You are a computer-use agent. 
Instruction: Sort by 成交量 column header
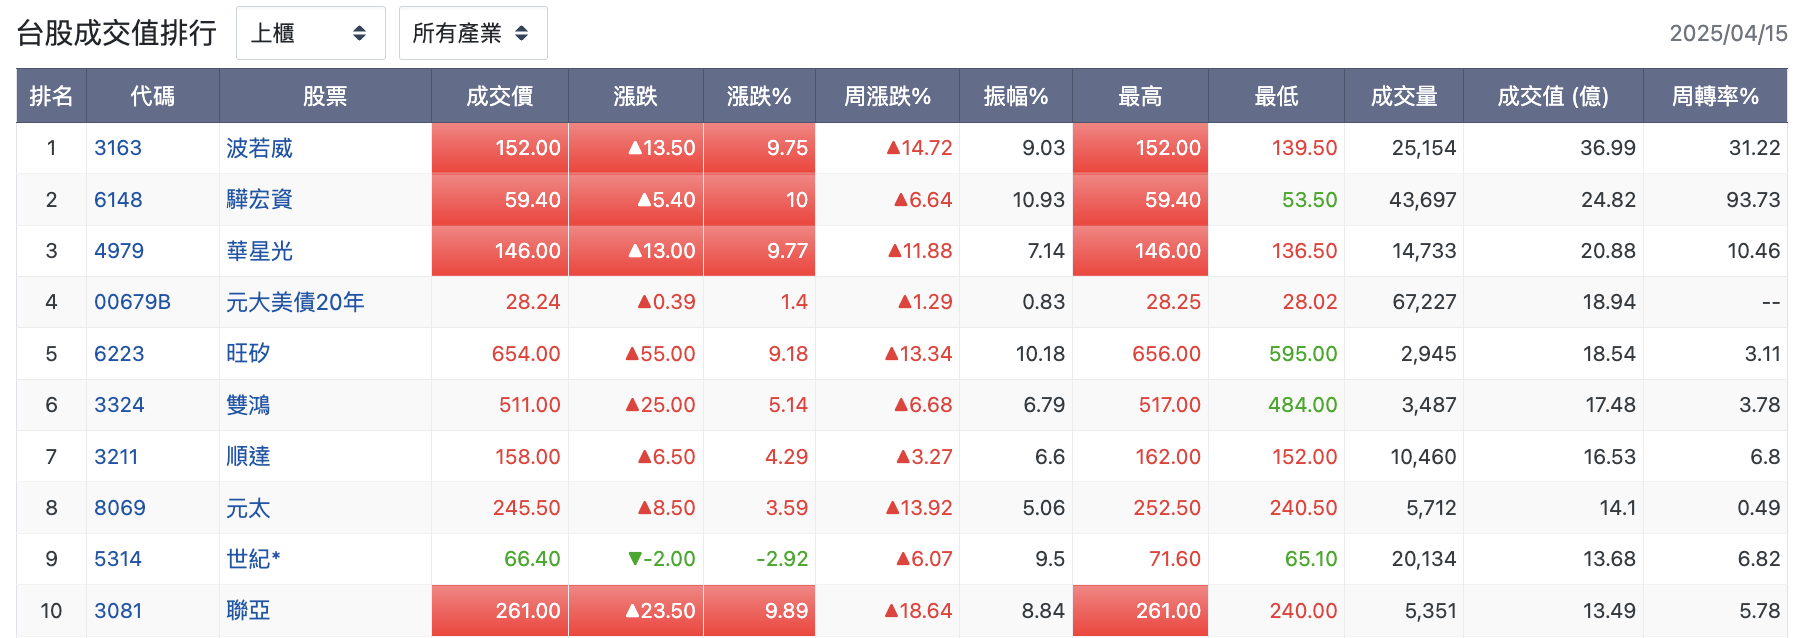[1404, 96]
